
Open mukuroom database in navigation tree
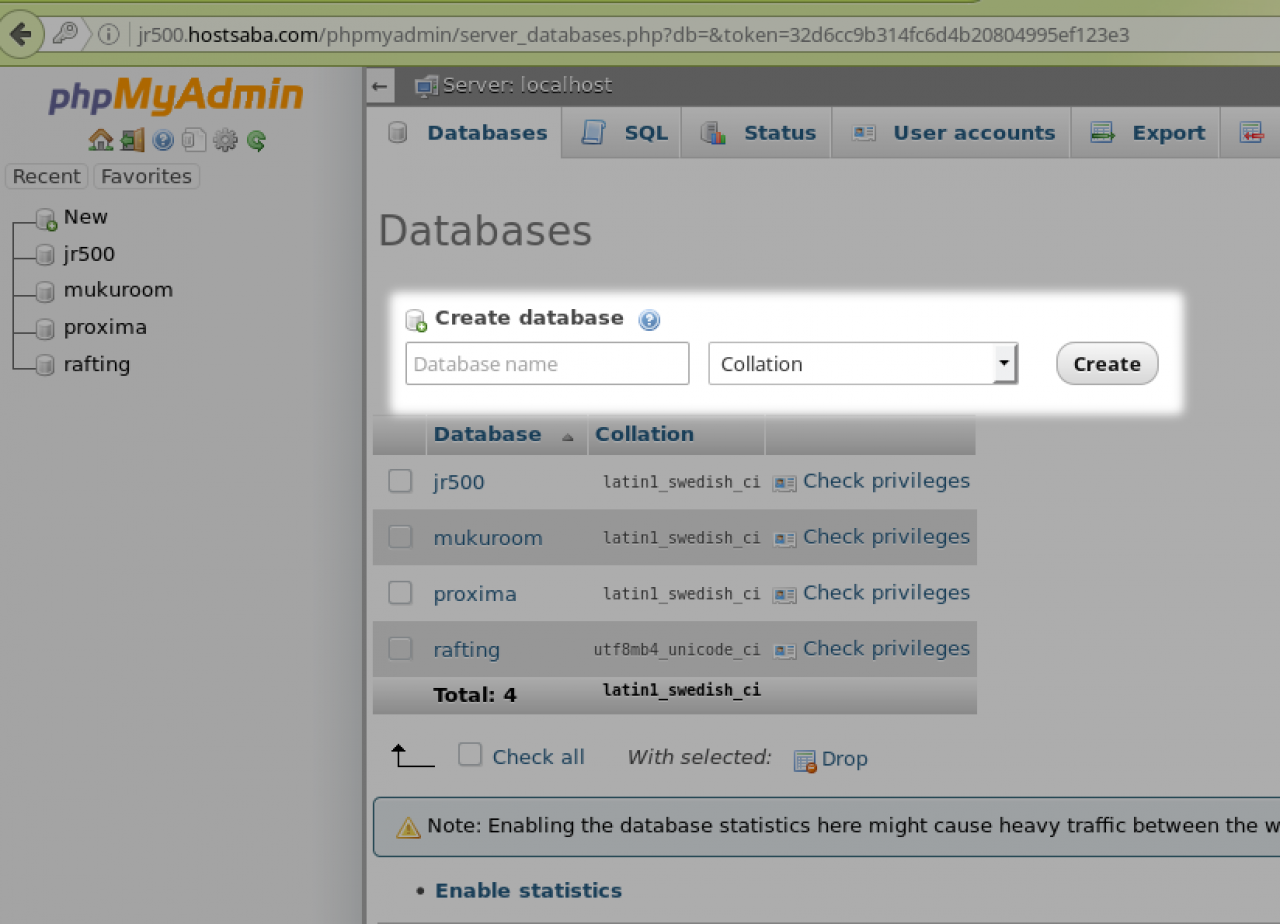117,290
